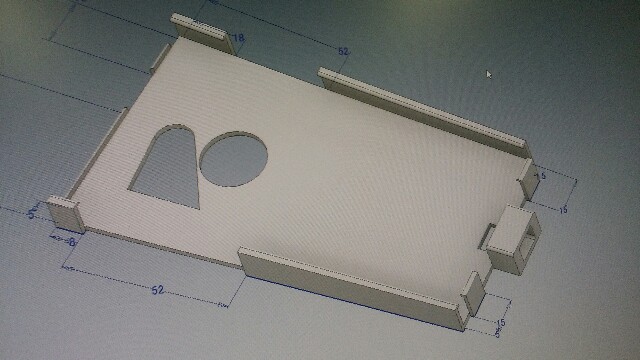Screen dimensions: 640x360
Task: Select the circular hole in the plate
Action: [x=233, y=159]
